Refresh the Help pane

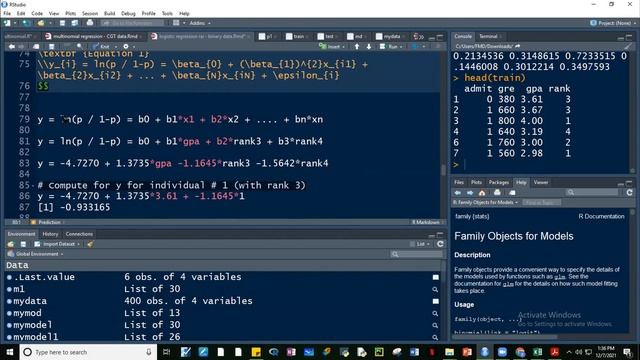click(629, 193)
